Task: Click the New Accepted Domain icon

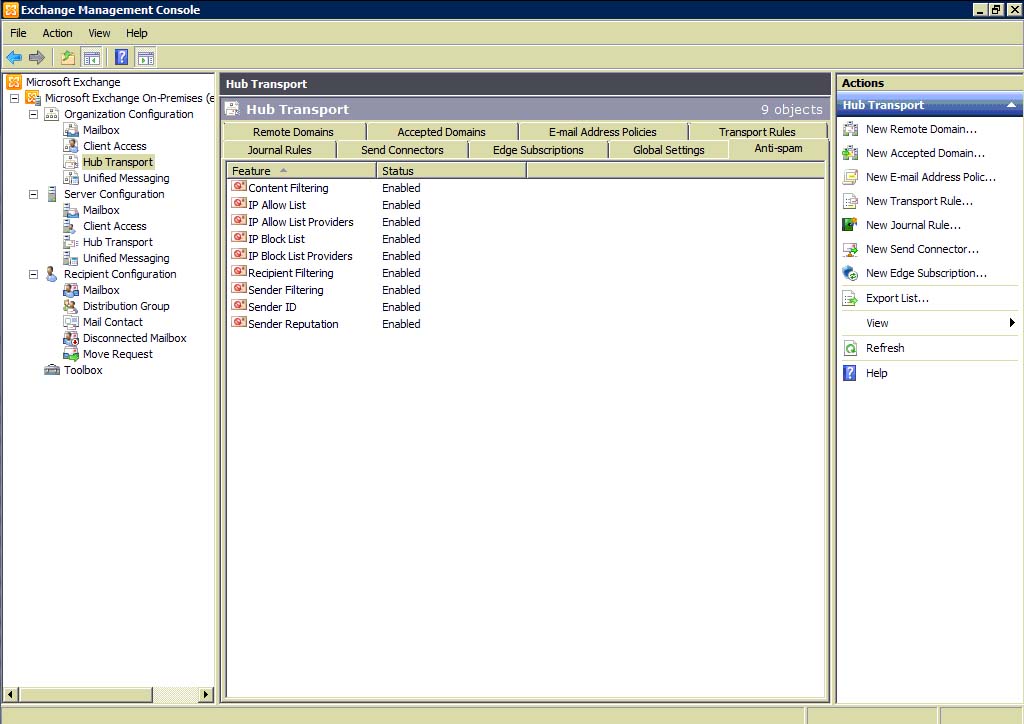Action: click(x=850, y=153)
